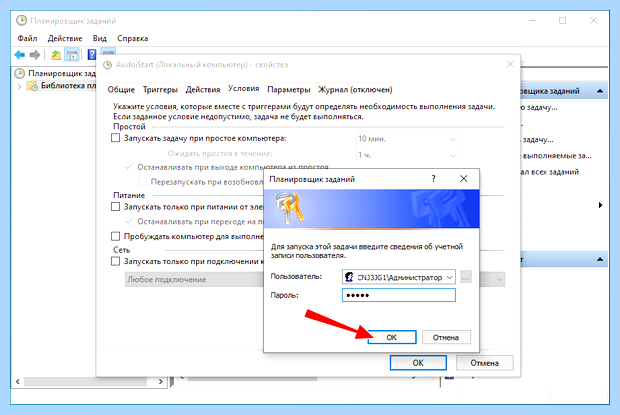
Task: Expand the Библиотека tree node arrow
Action: point(19,86)
